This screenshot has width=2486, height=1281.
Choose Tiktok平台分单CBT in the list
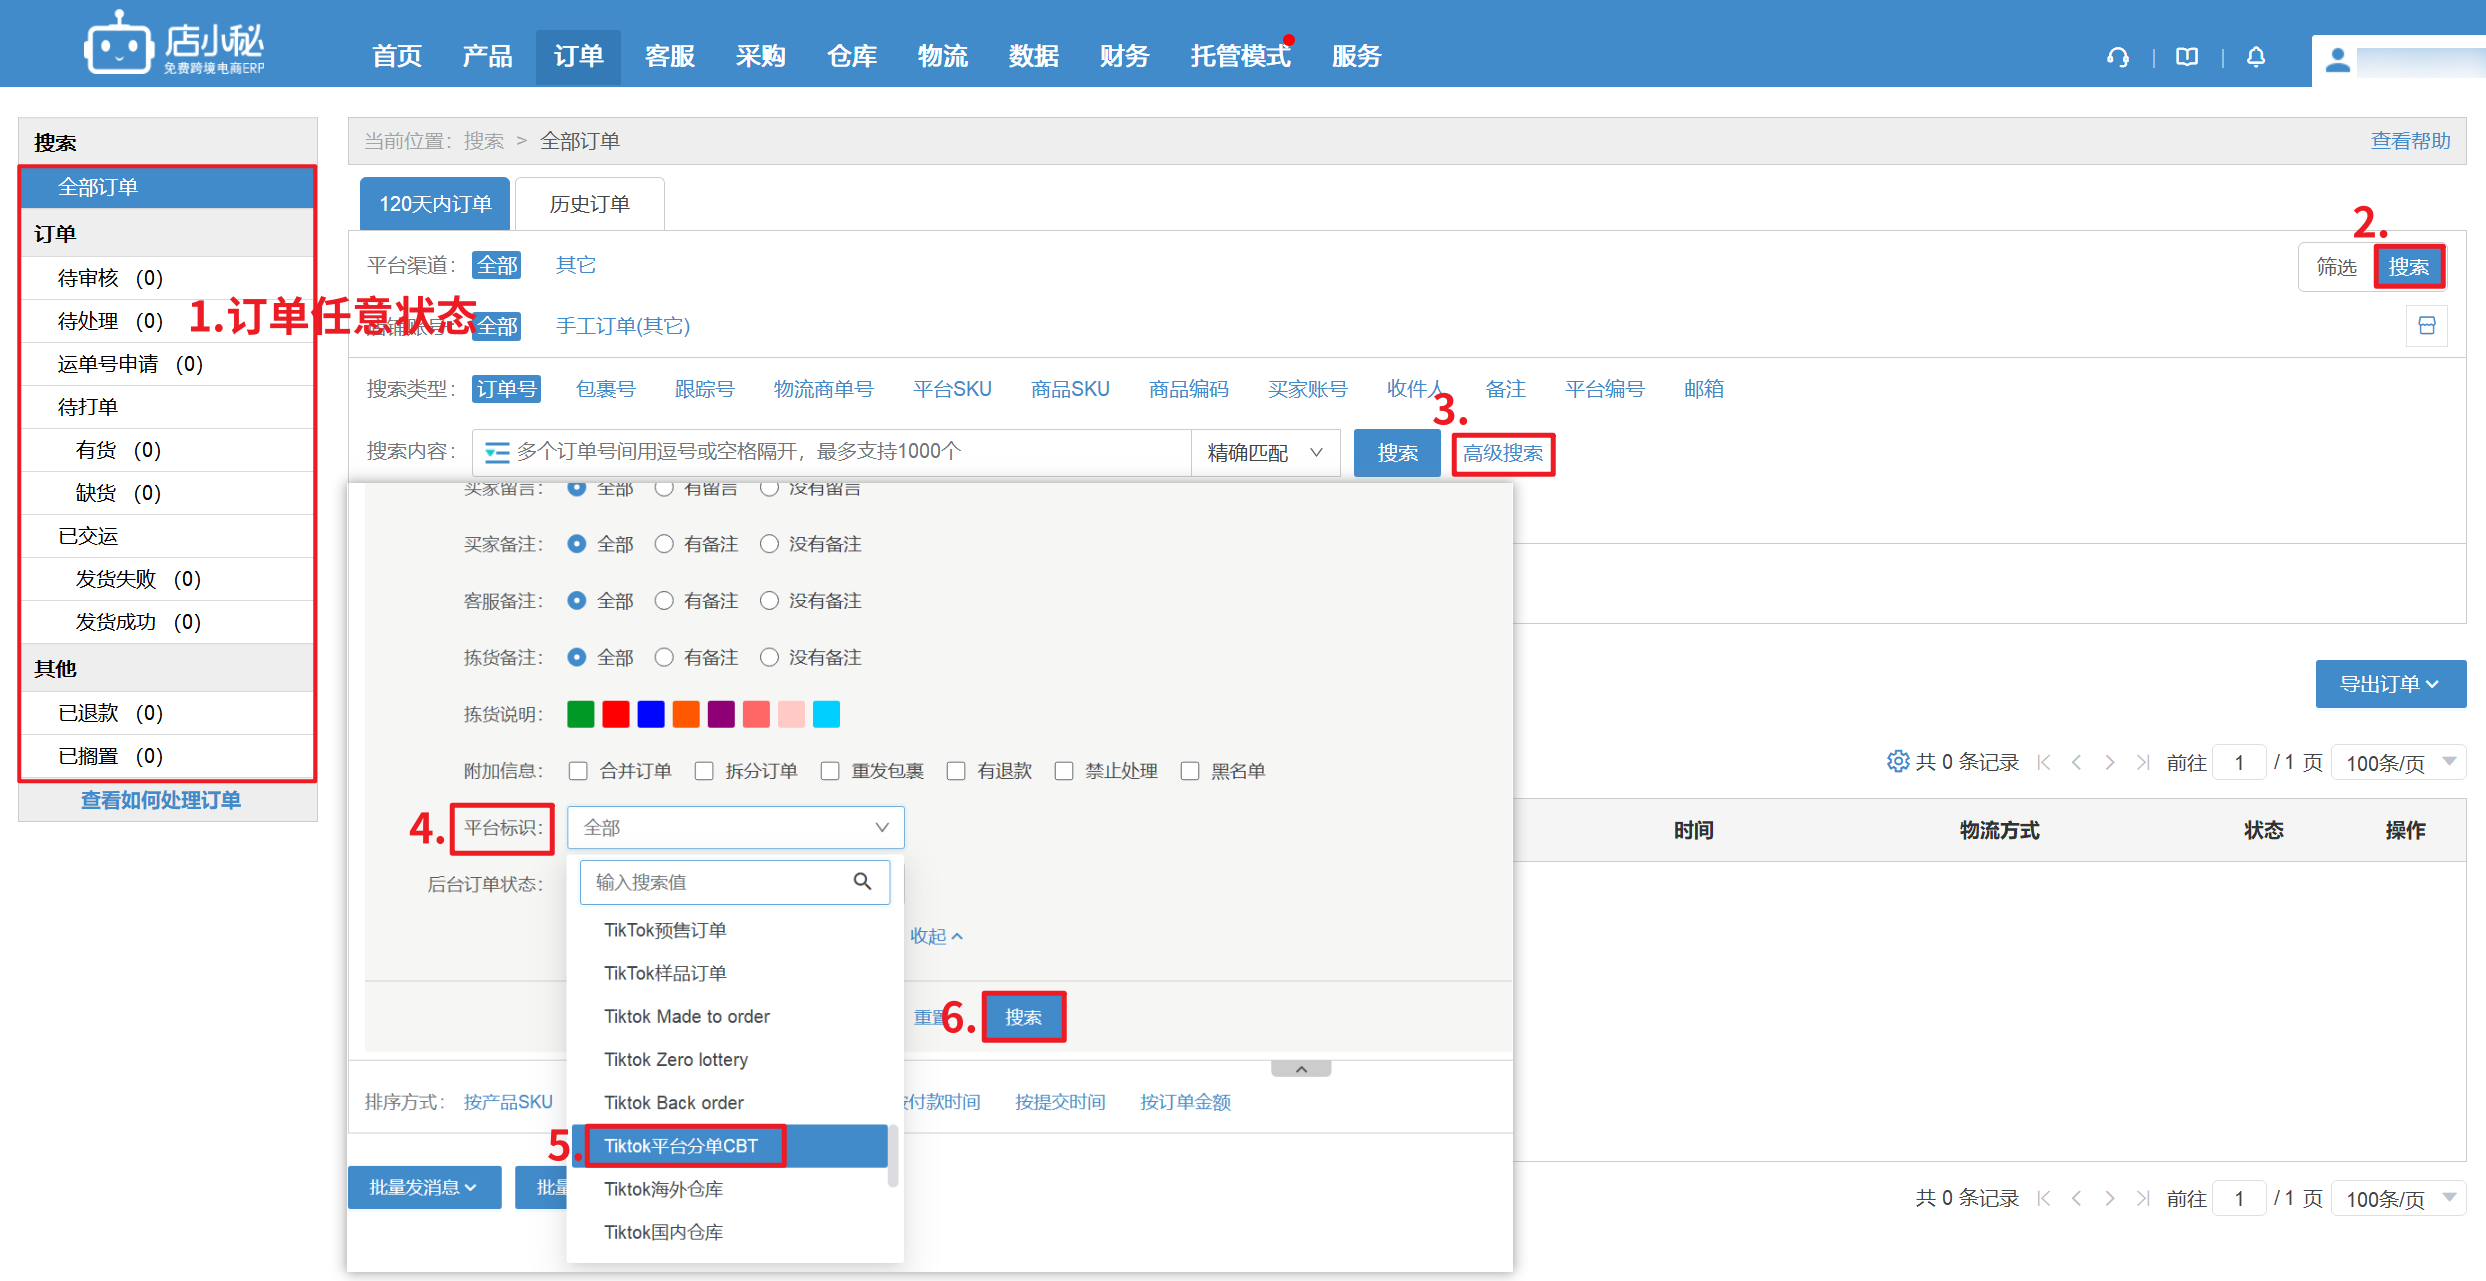[x=682, y=1146]
